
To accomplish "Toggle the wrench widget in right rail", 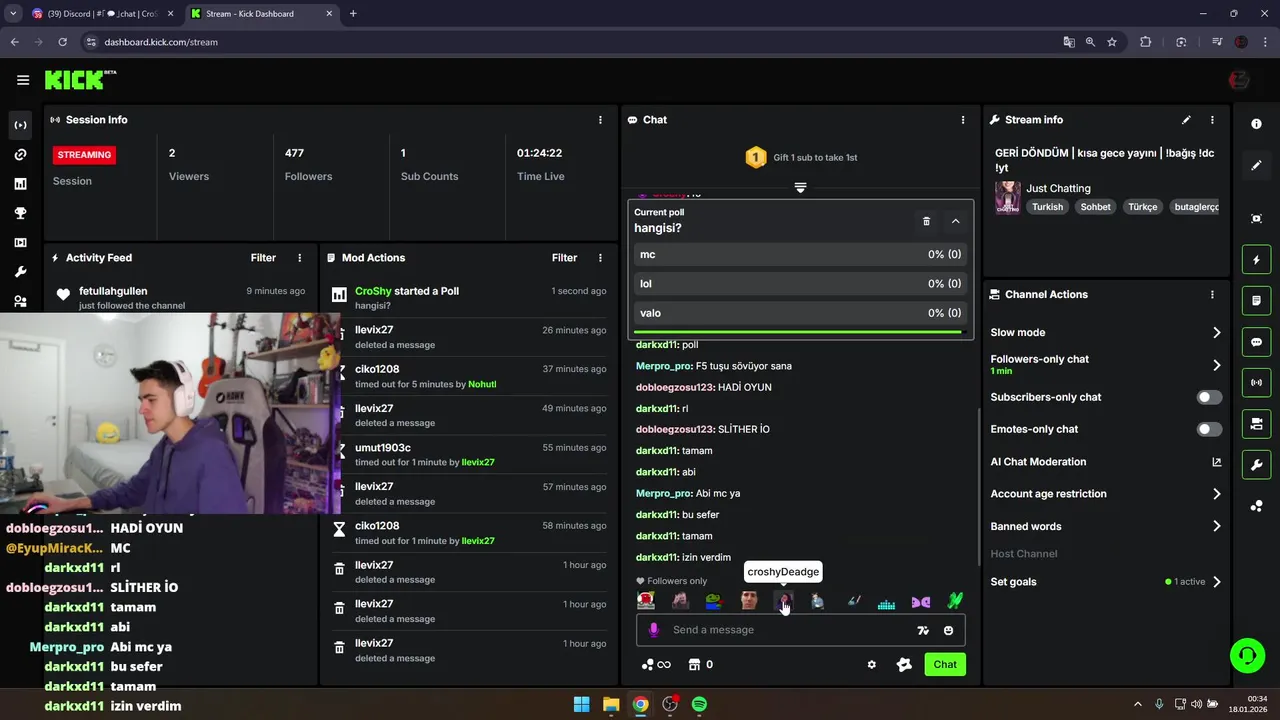I will click(1256, 465).
